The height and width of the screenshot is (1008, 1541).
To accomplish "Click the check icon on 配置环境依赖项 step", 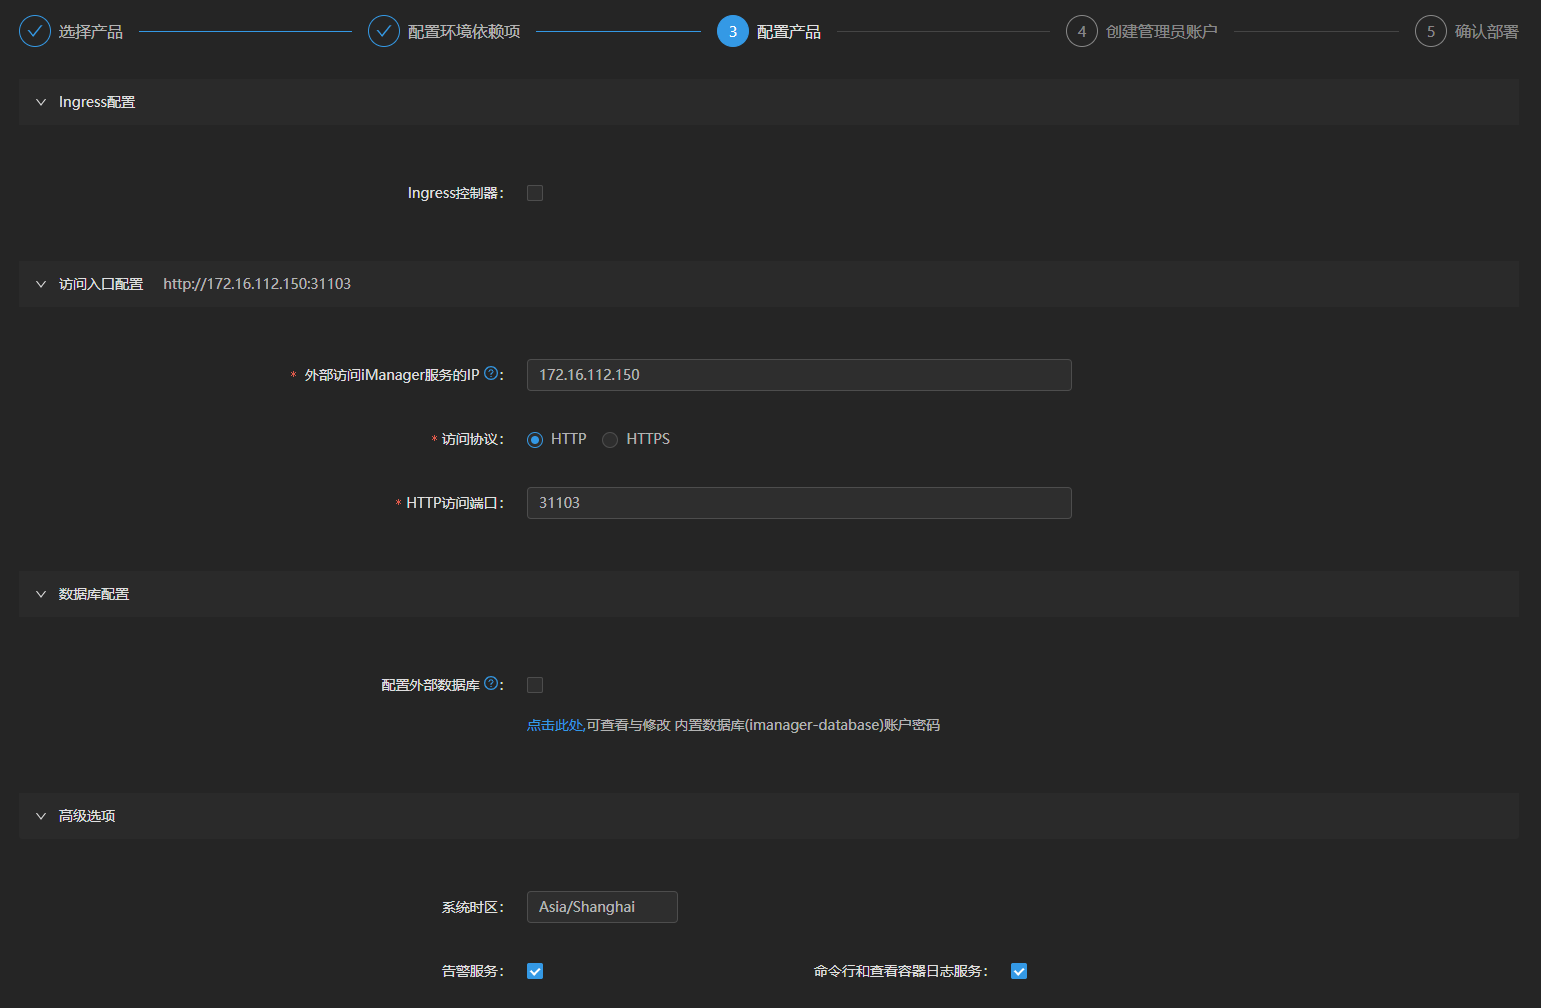I will click(384, 31).
